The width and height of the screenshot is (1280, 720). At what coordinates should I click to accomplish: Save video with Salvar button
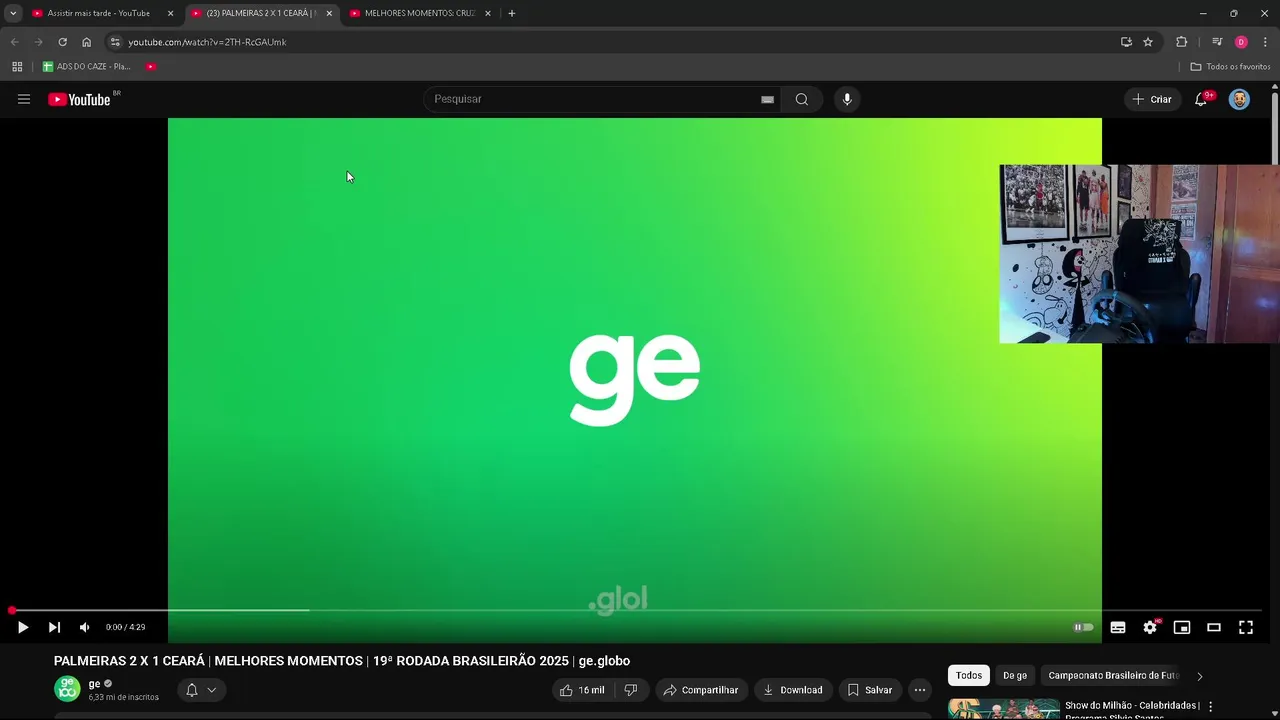pyautogui.click(x=869, y=690)
